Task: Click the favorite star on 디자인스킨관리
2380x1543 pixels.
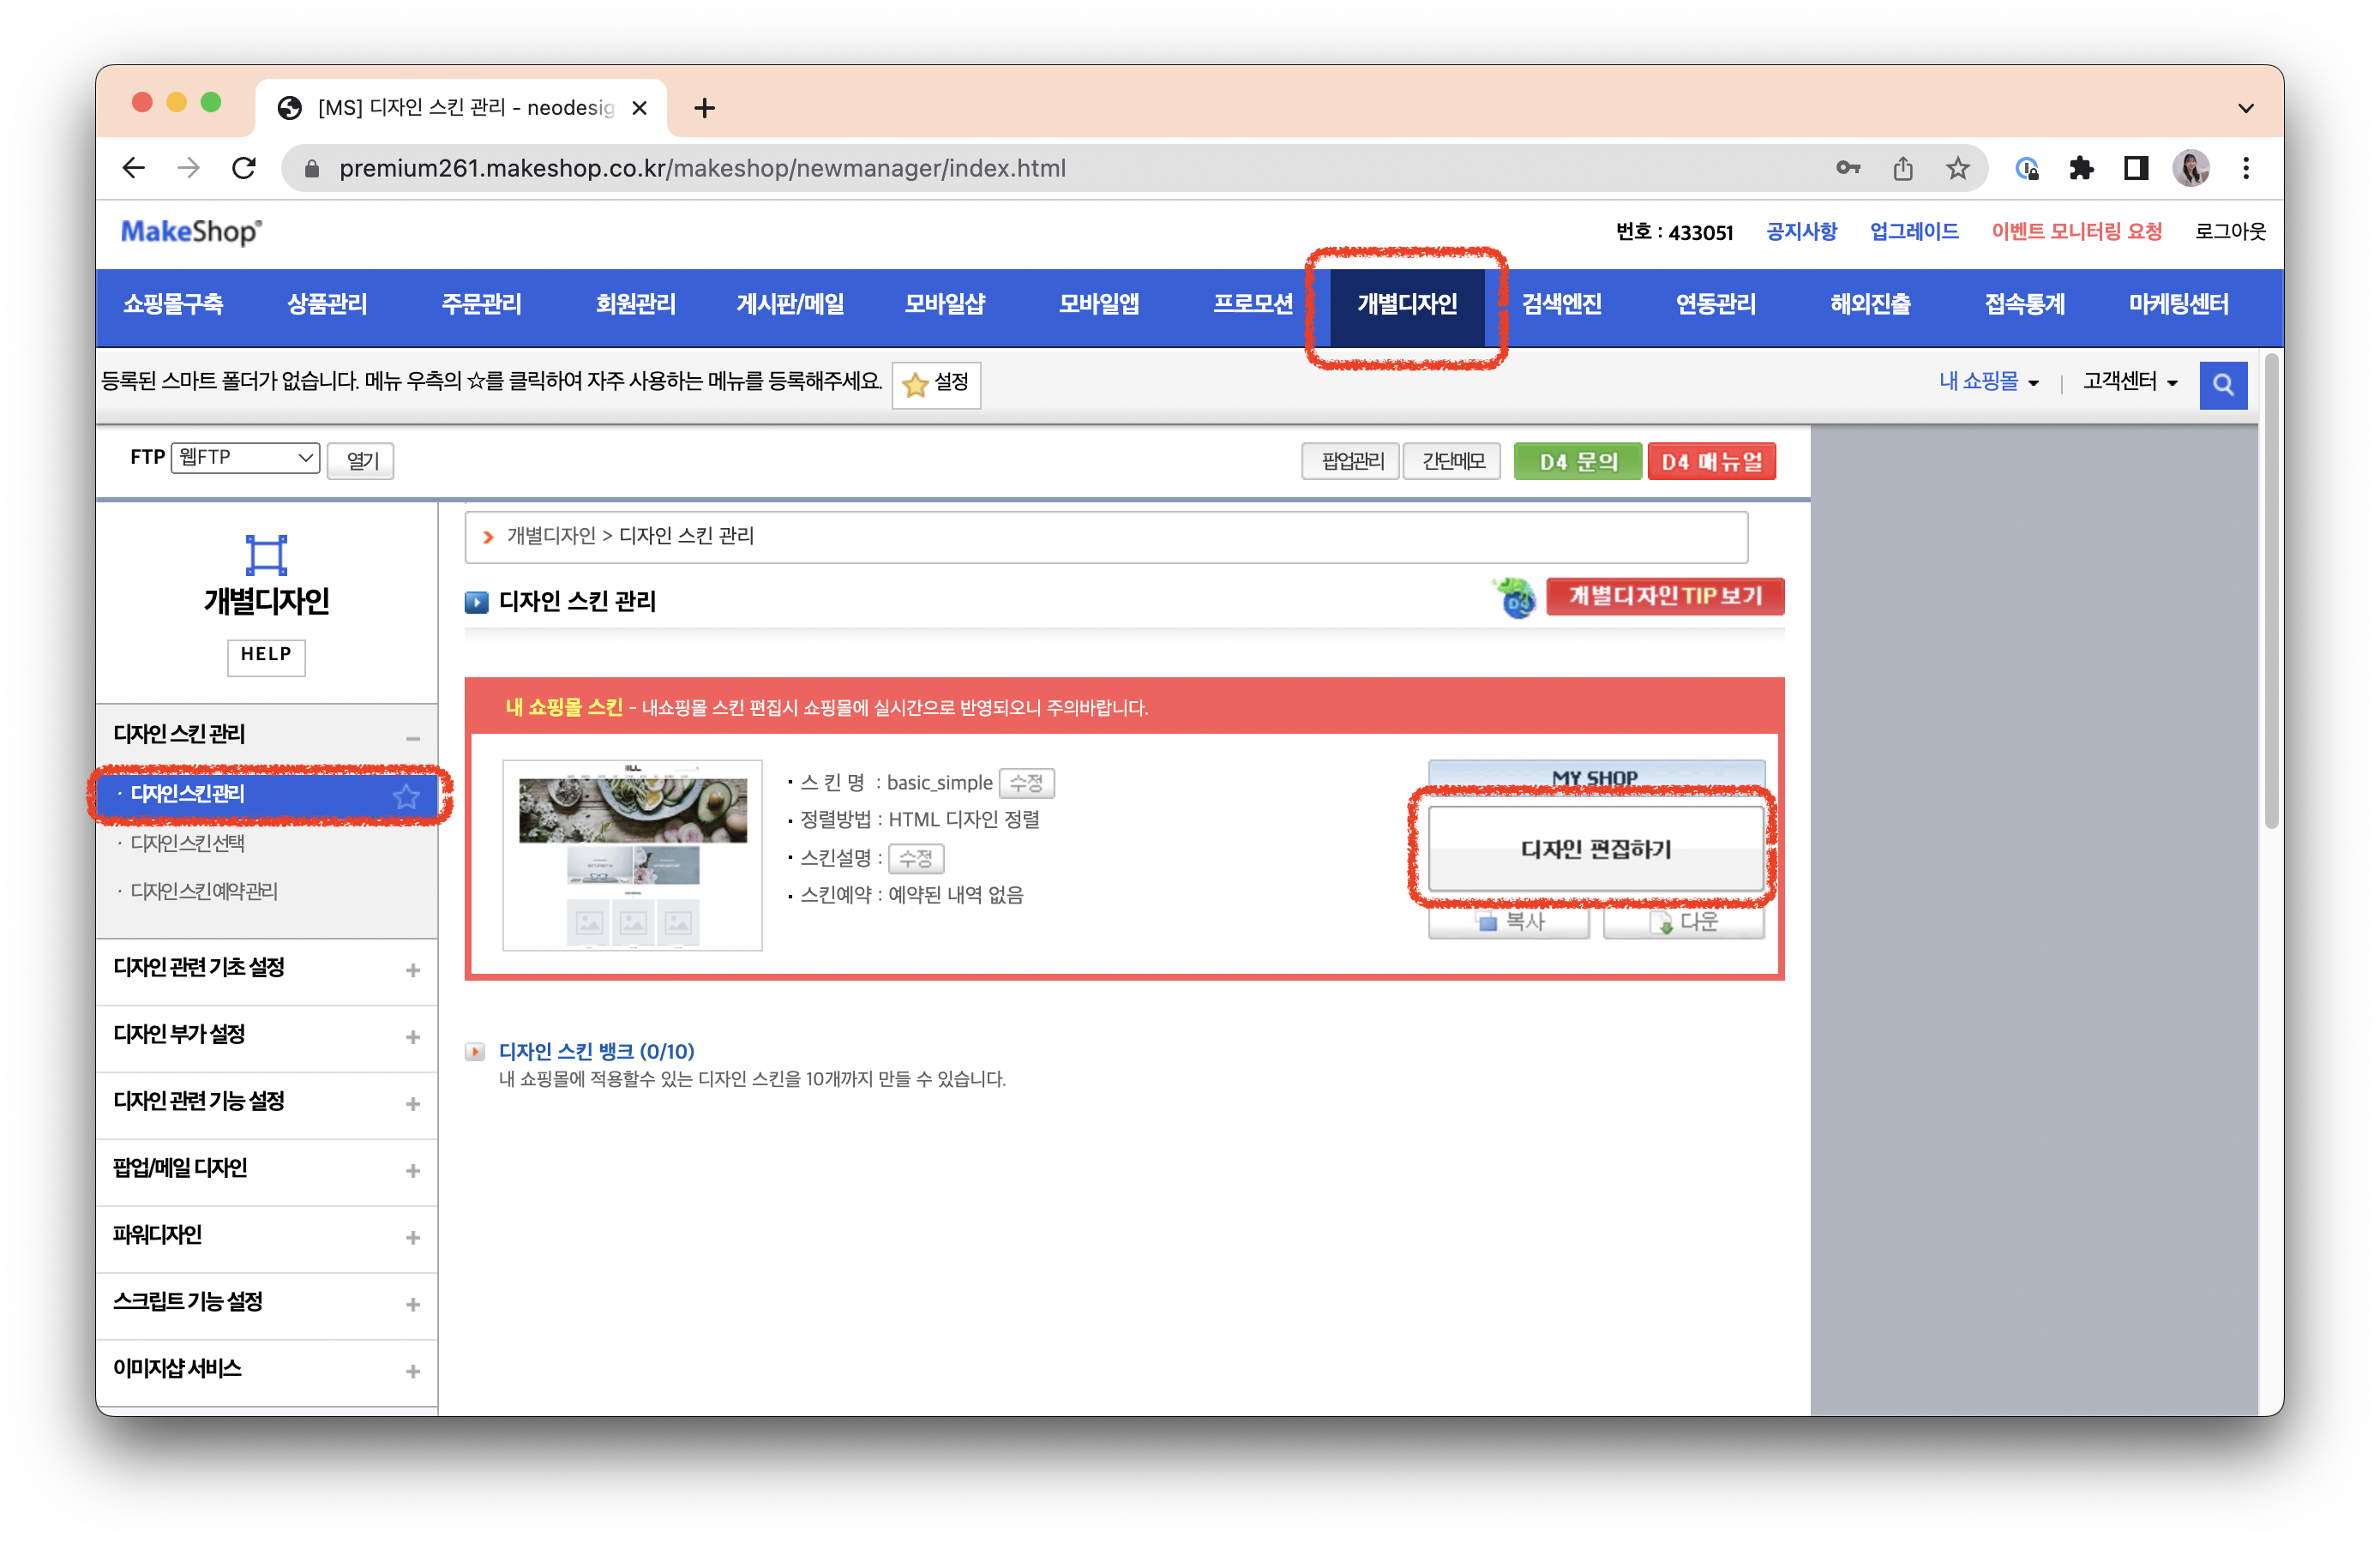Action: pyautogui.click(x=406, y=796)
